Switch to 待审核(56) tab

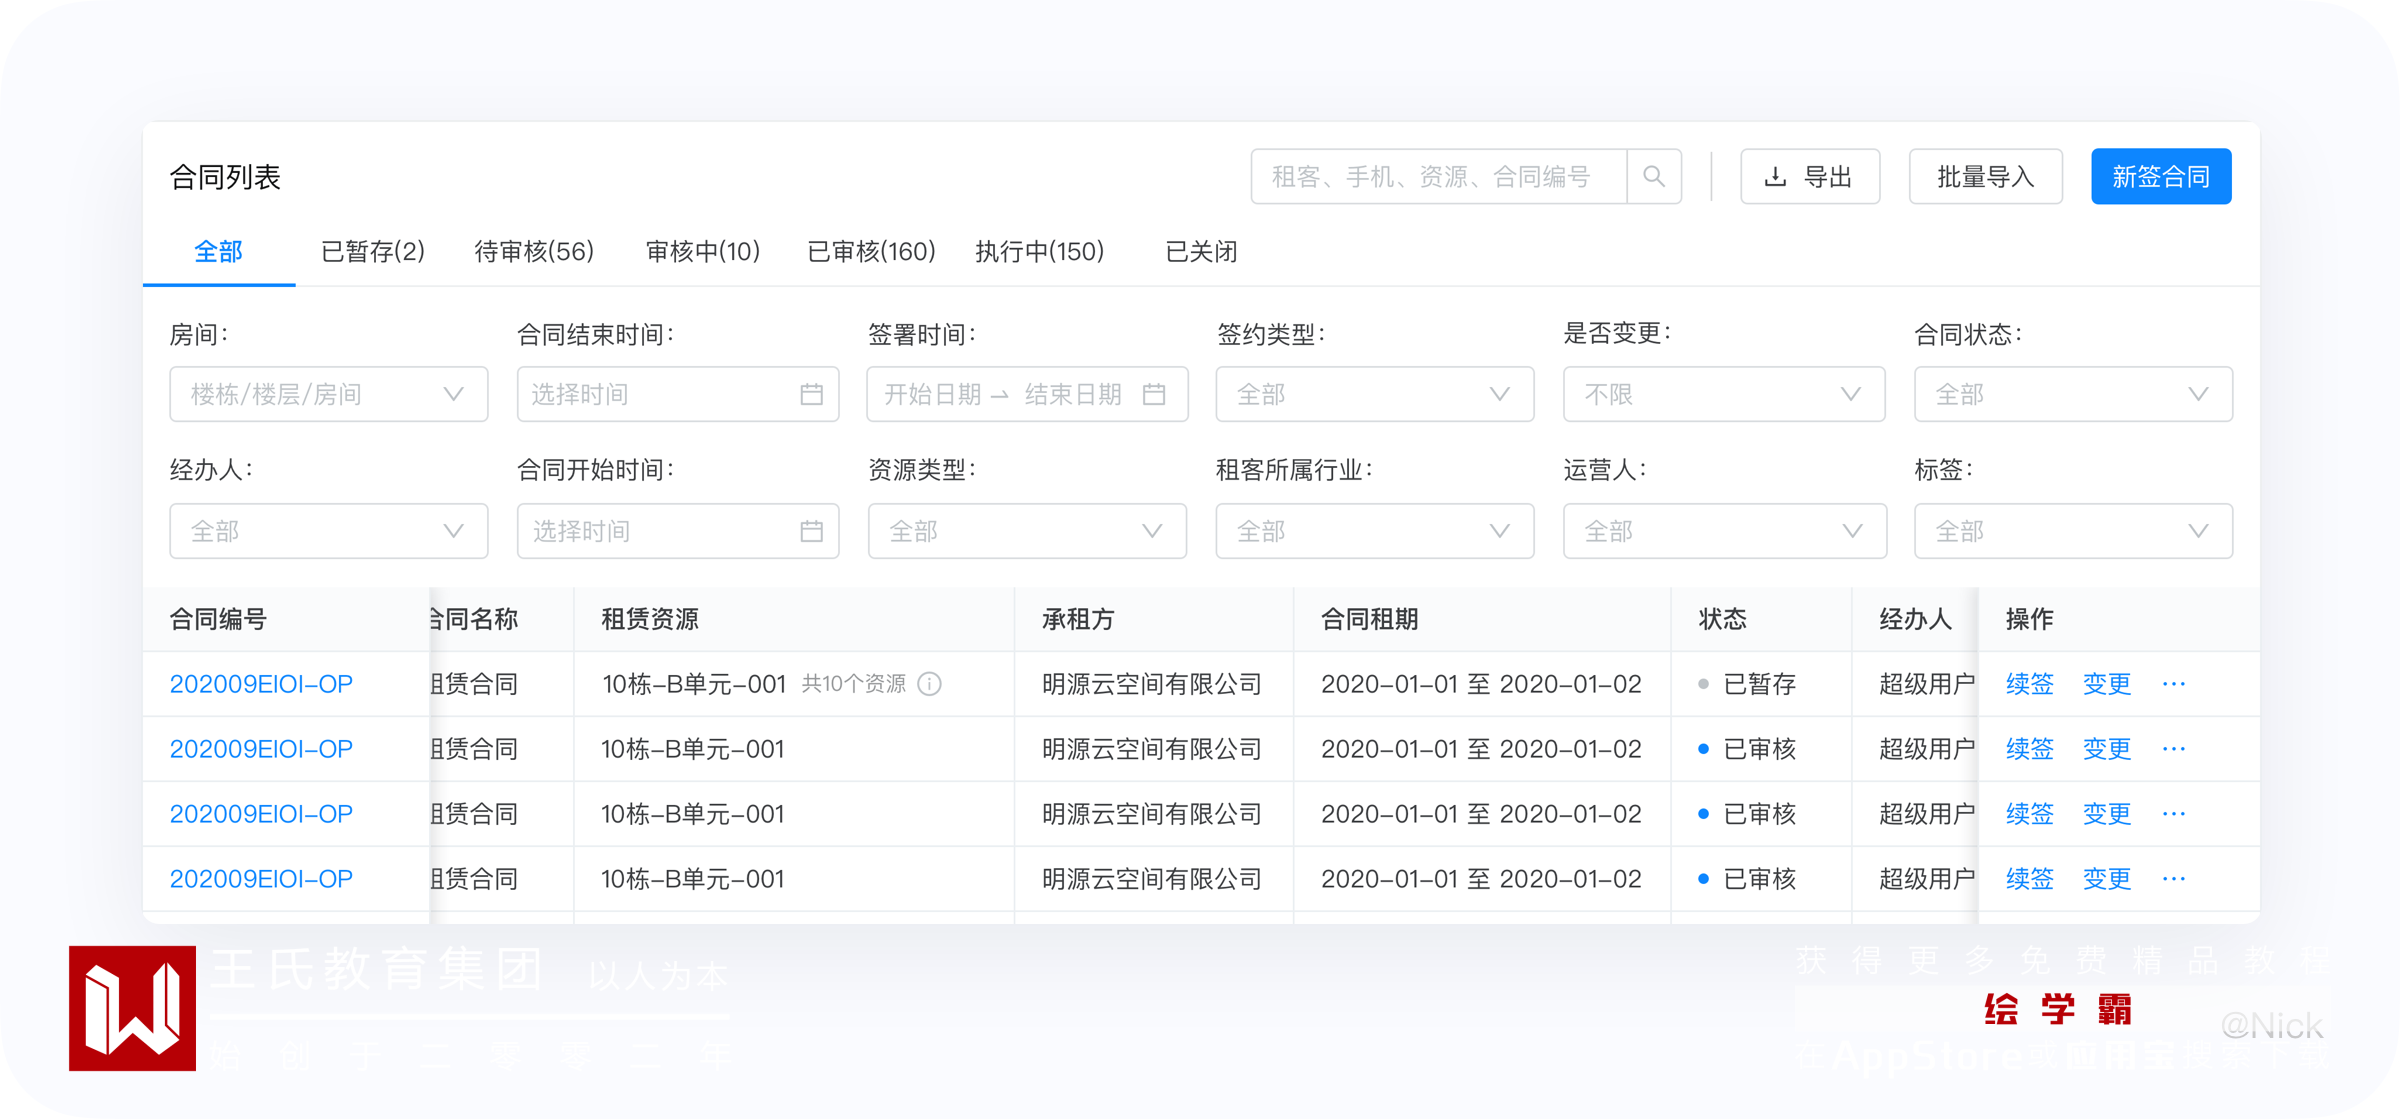click(534, 251)
